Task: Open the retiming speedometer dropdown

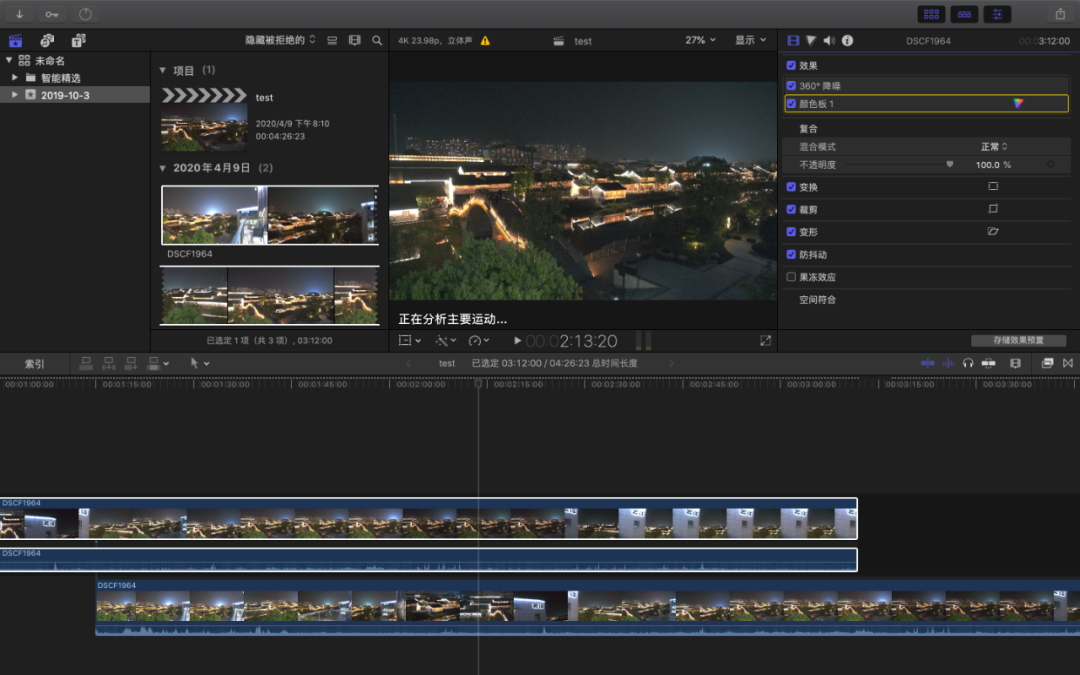Action: [479, 340]
